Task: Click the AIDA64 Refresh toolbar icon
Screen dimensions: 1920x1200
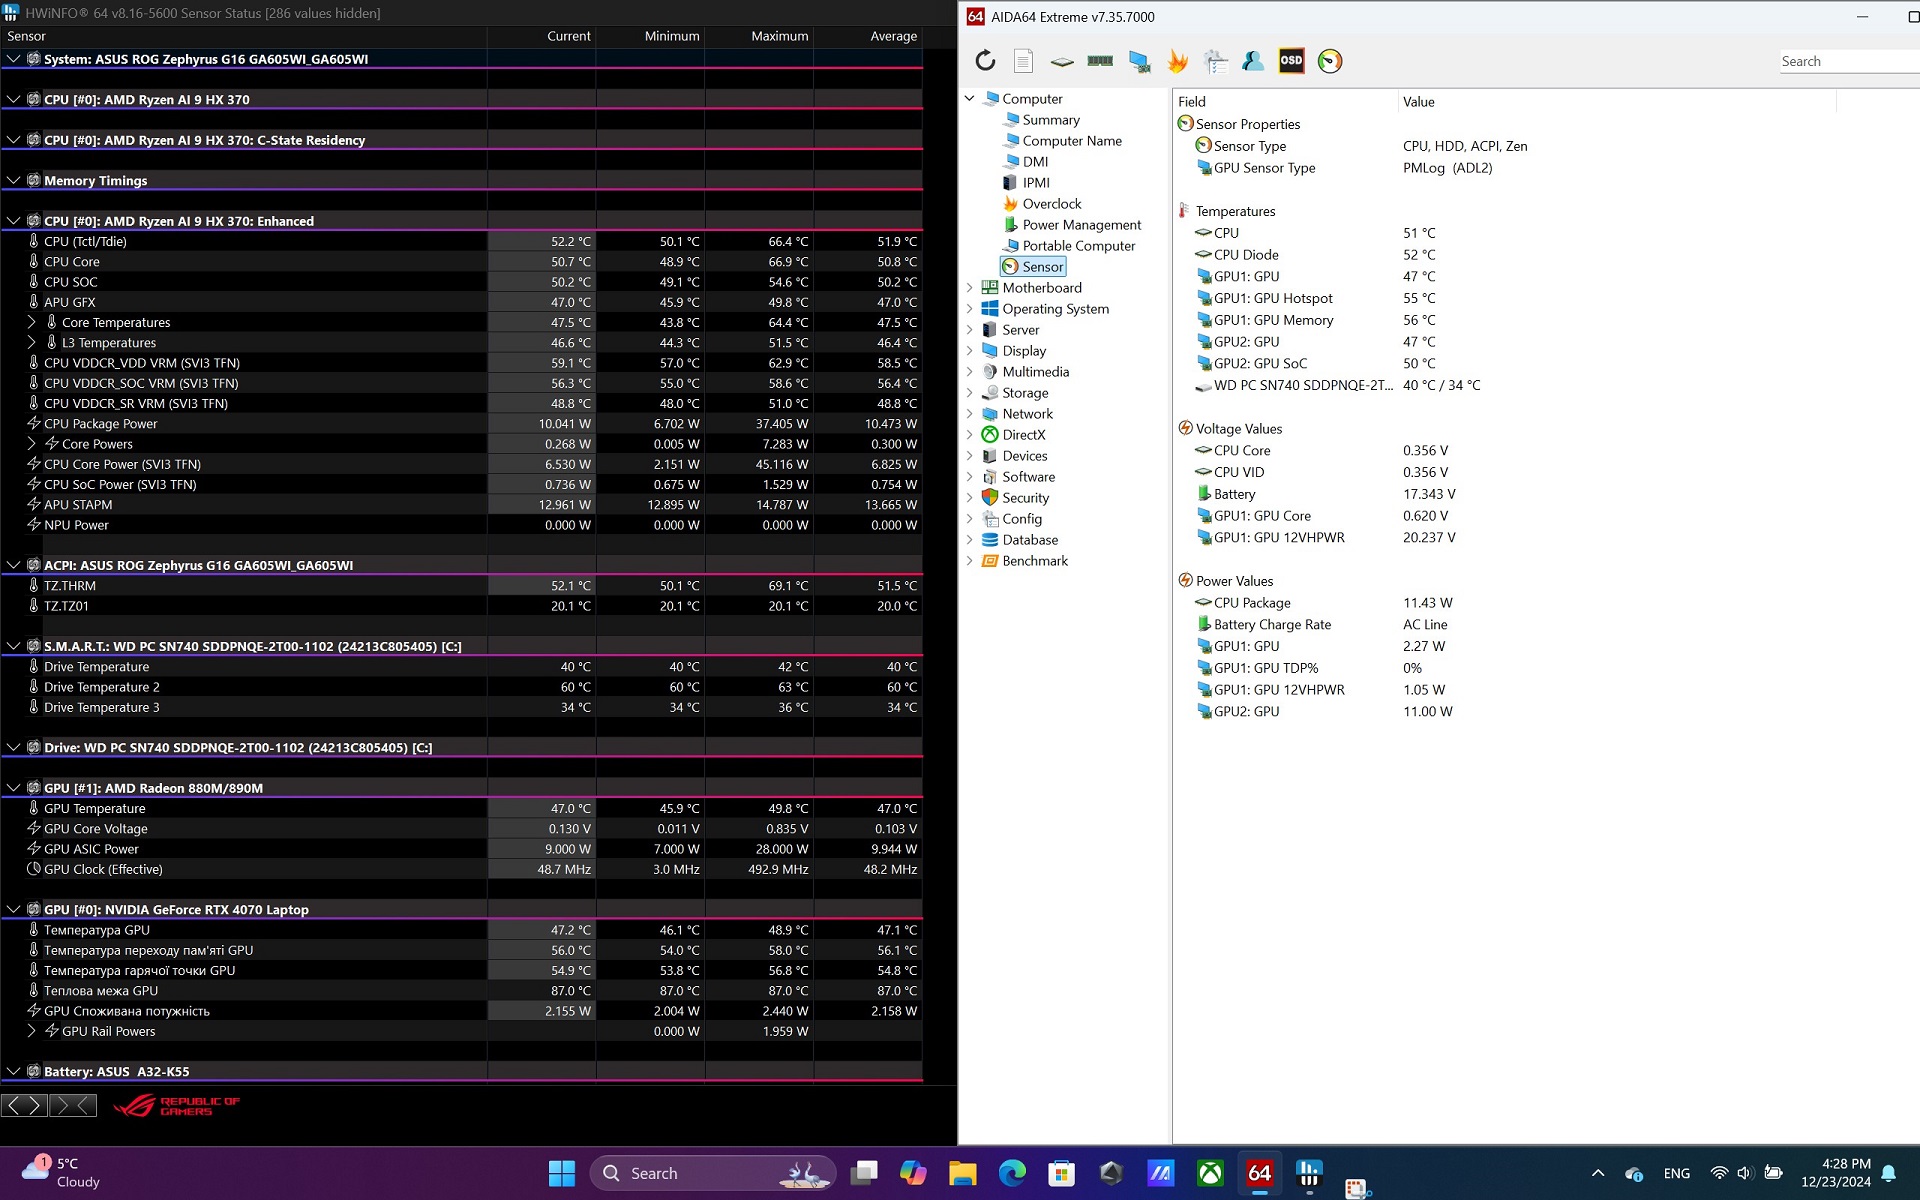Action: tap(985, 61)
